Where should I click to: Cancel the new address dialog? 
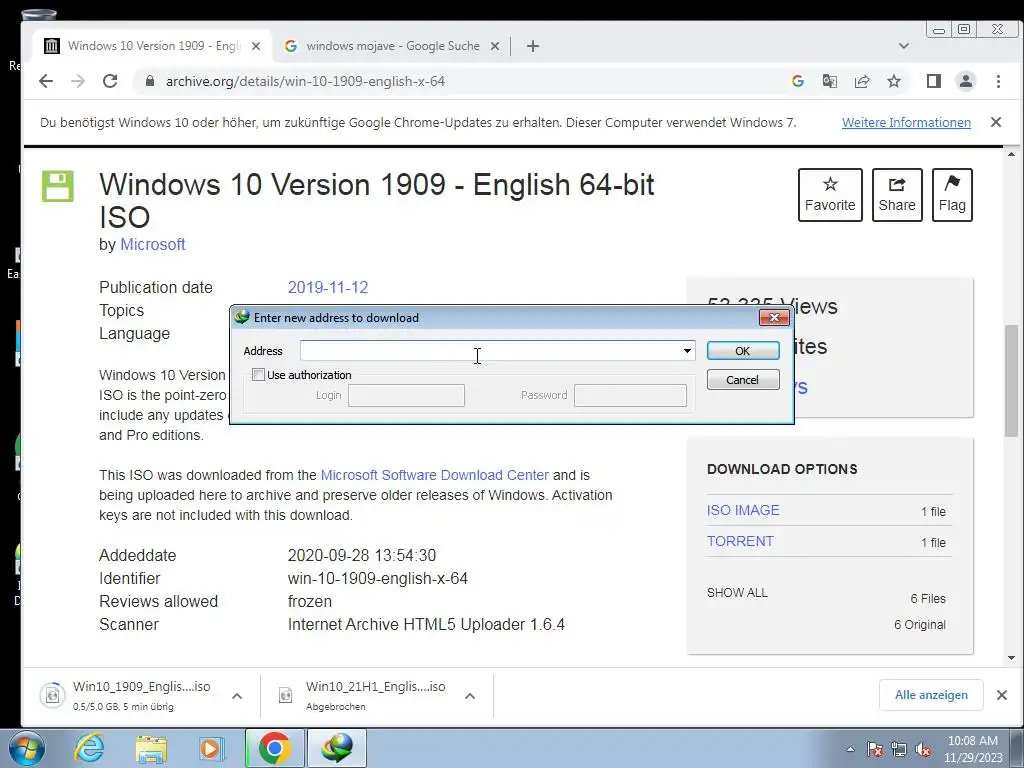click(x=743, y=379)
